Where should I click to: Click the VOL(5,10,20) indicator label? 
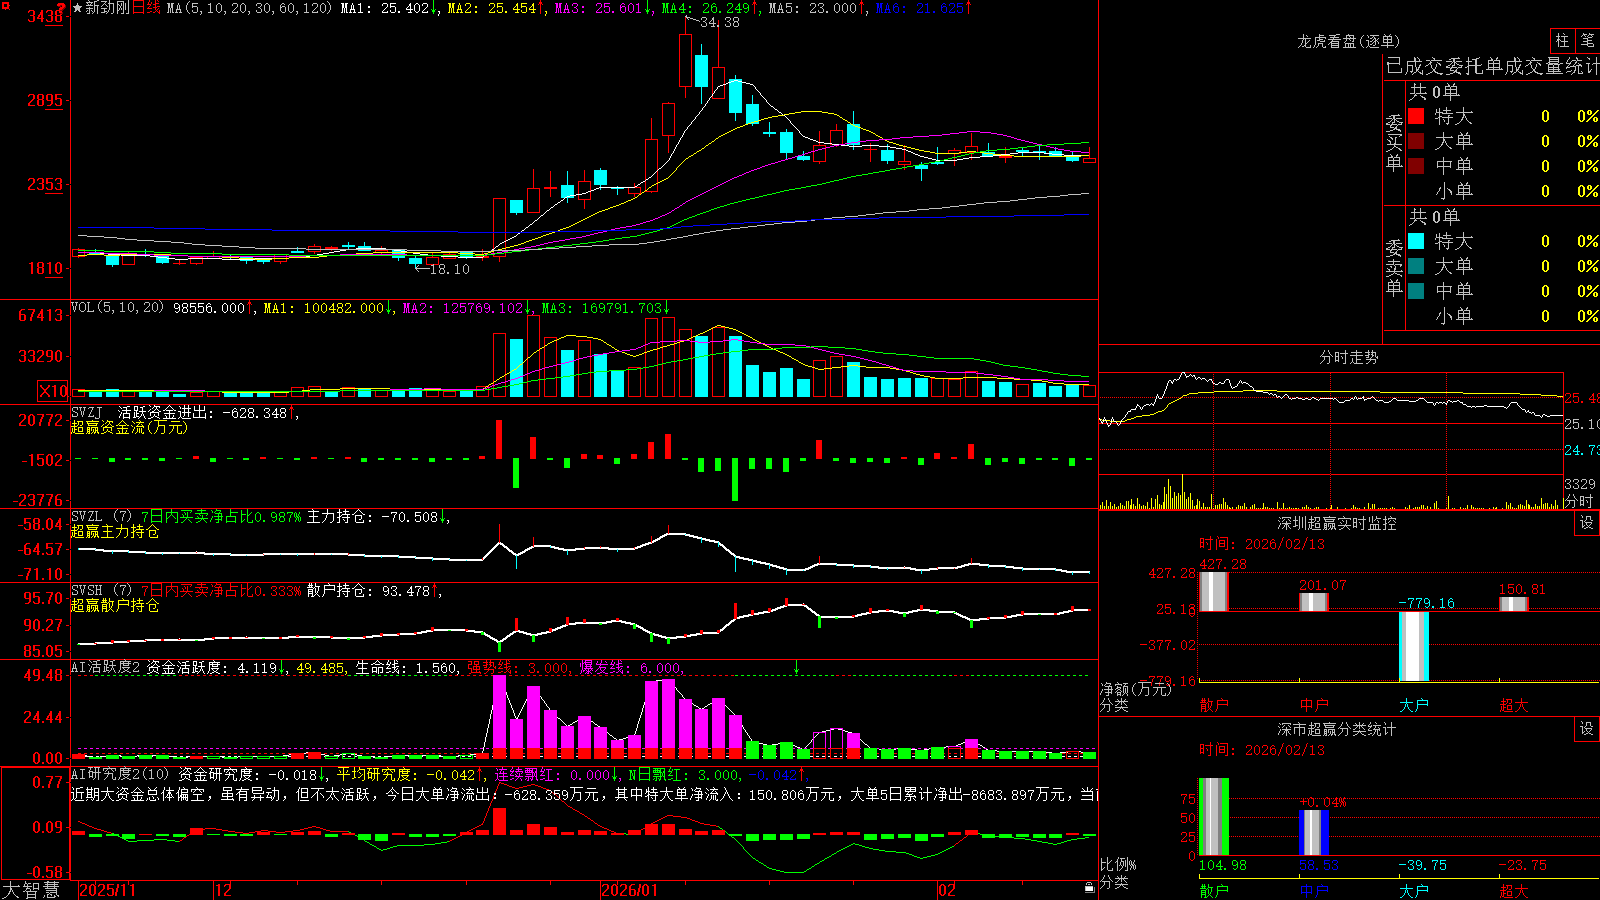click(118, 308)
